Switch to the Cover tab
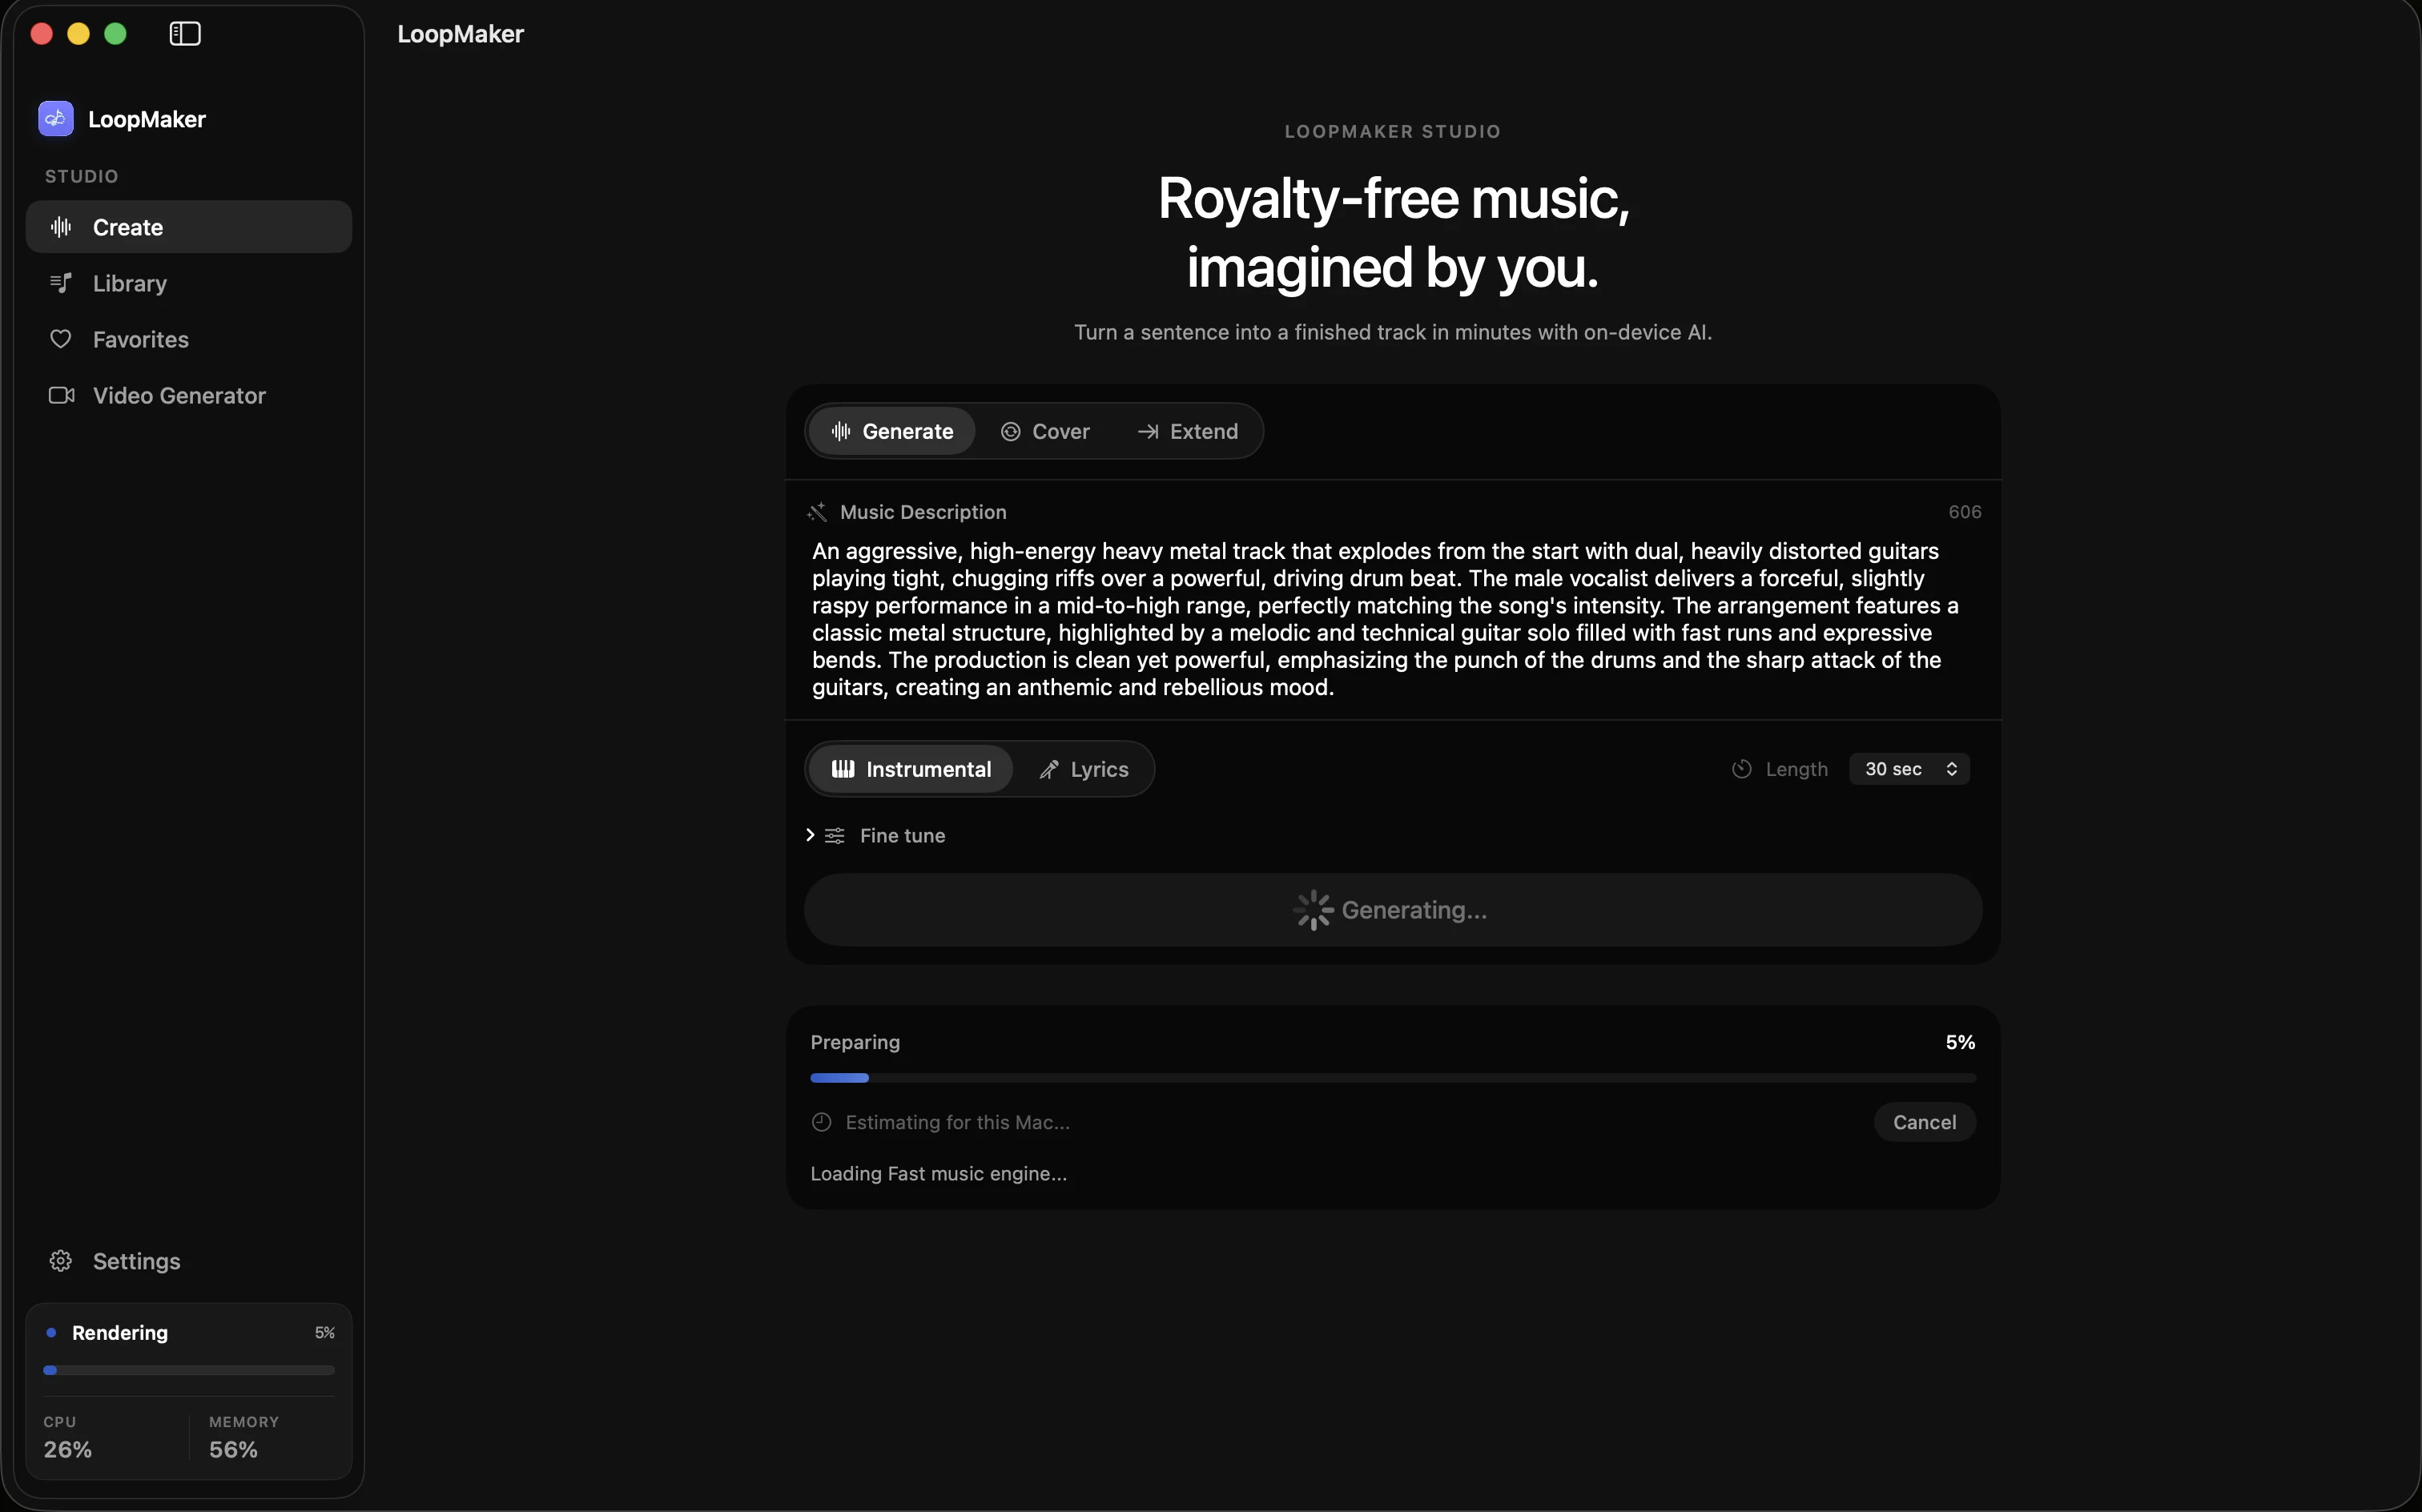This screenshot has height=1512, width=2422. pos(1045,431)
